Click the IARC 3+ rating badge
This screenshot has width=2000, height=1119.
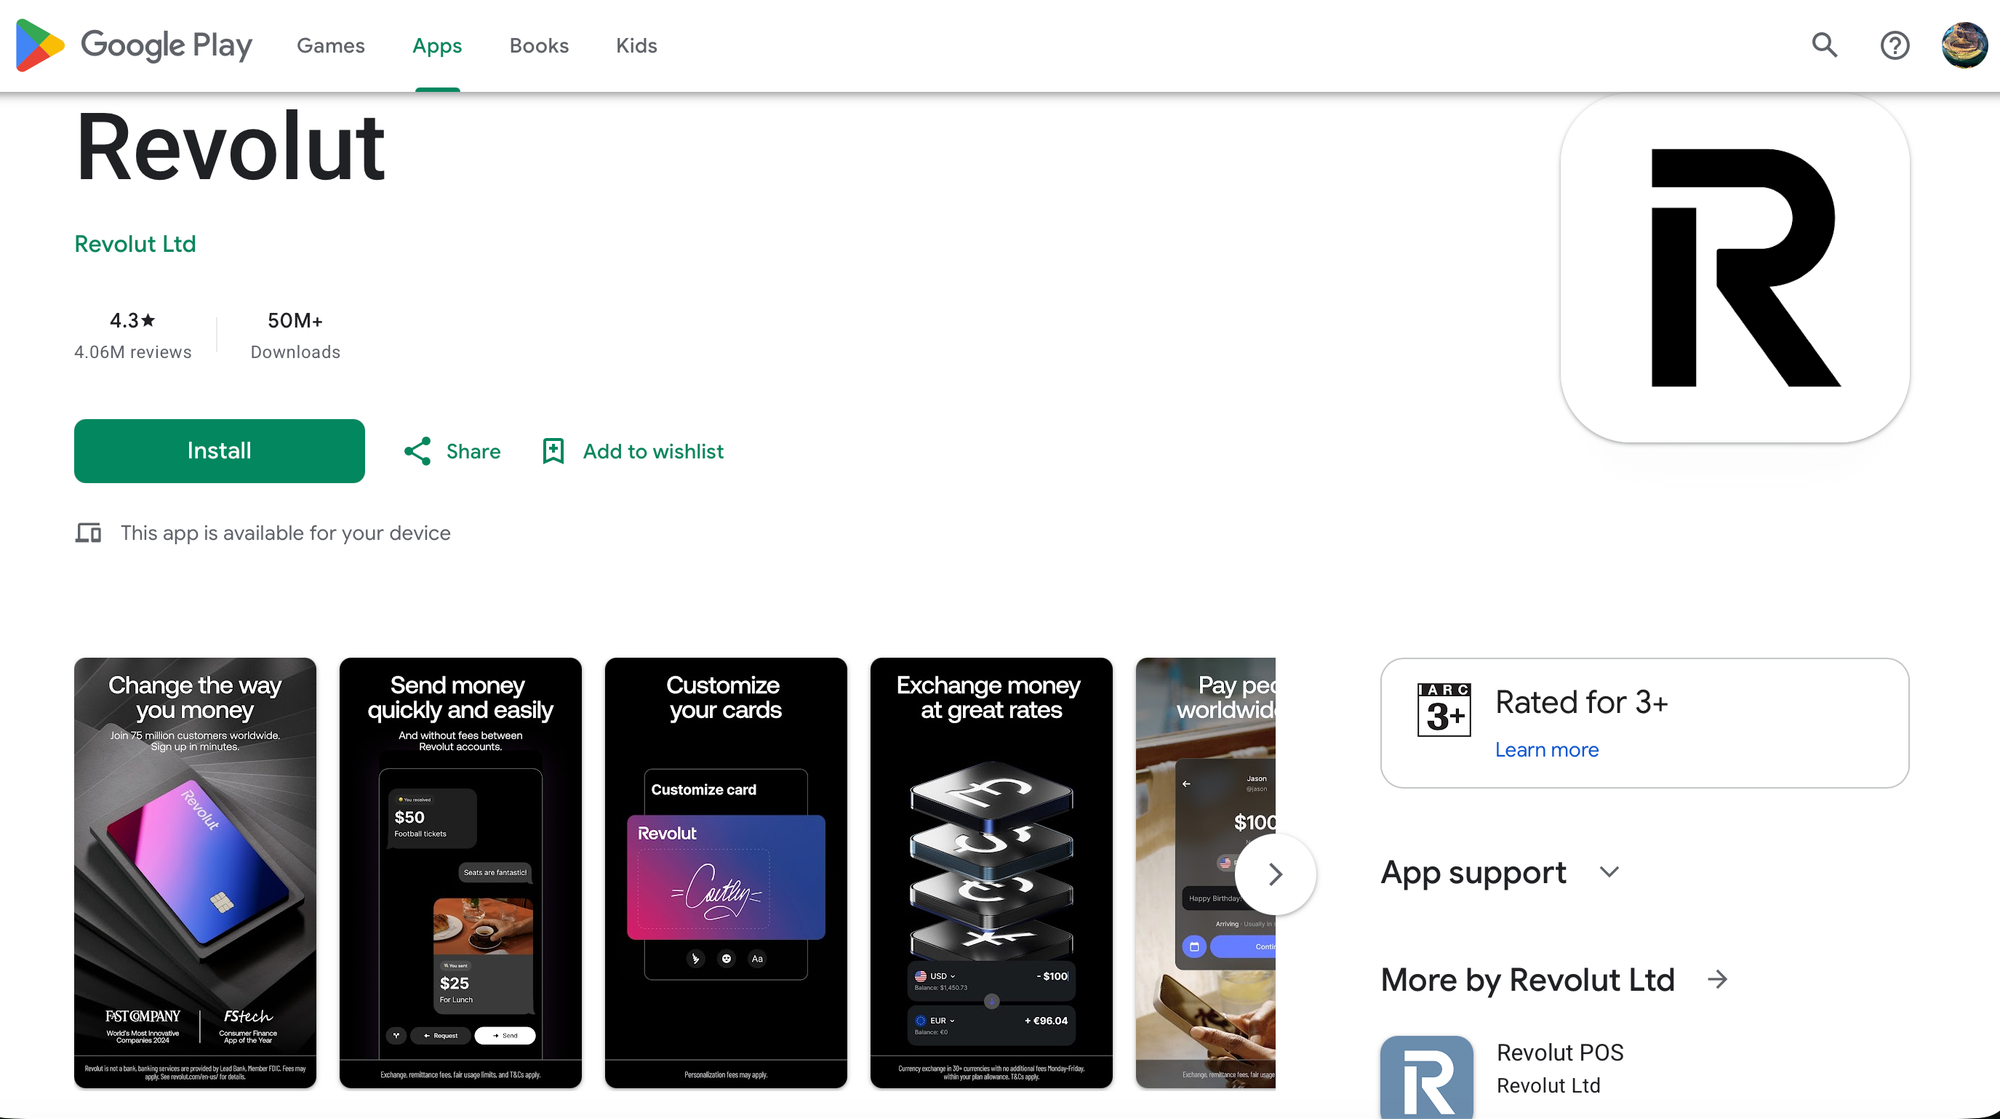[x=1444, y=710]
